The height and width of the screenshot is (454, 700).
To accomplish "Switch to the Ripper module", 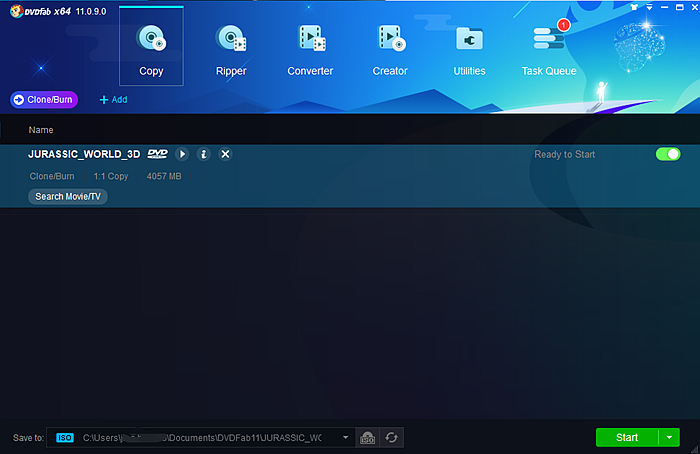I will (x=231, y=50).
